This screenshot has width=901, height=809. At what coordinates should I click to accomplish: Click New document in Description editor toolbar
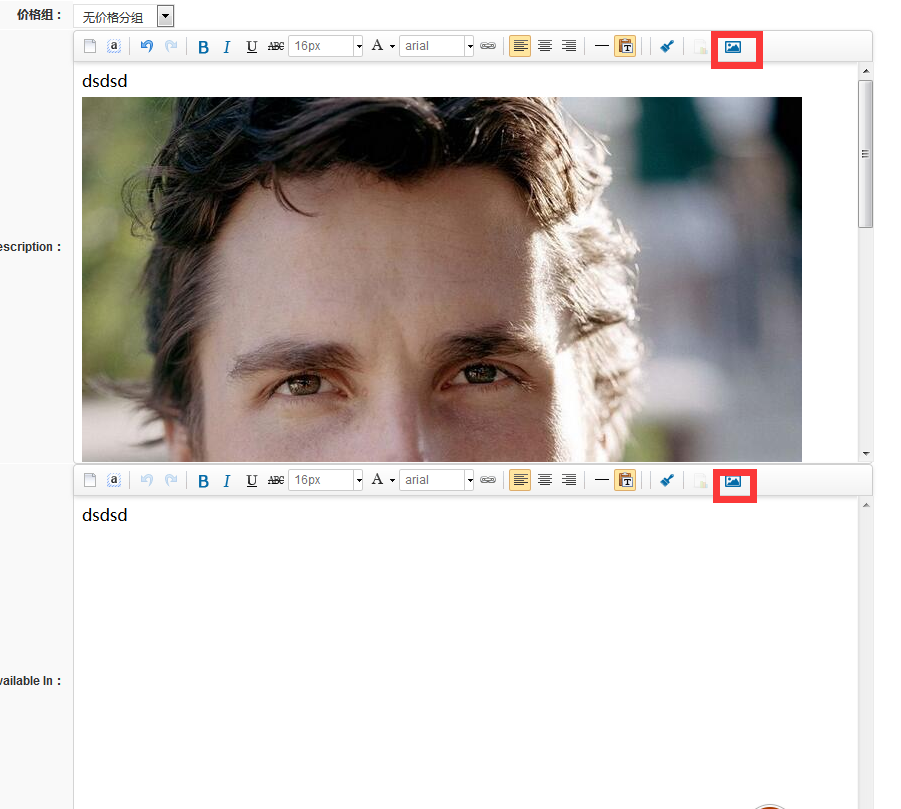click(x=90, y=46)
